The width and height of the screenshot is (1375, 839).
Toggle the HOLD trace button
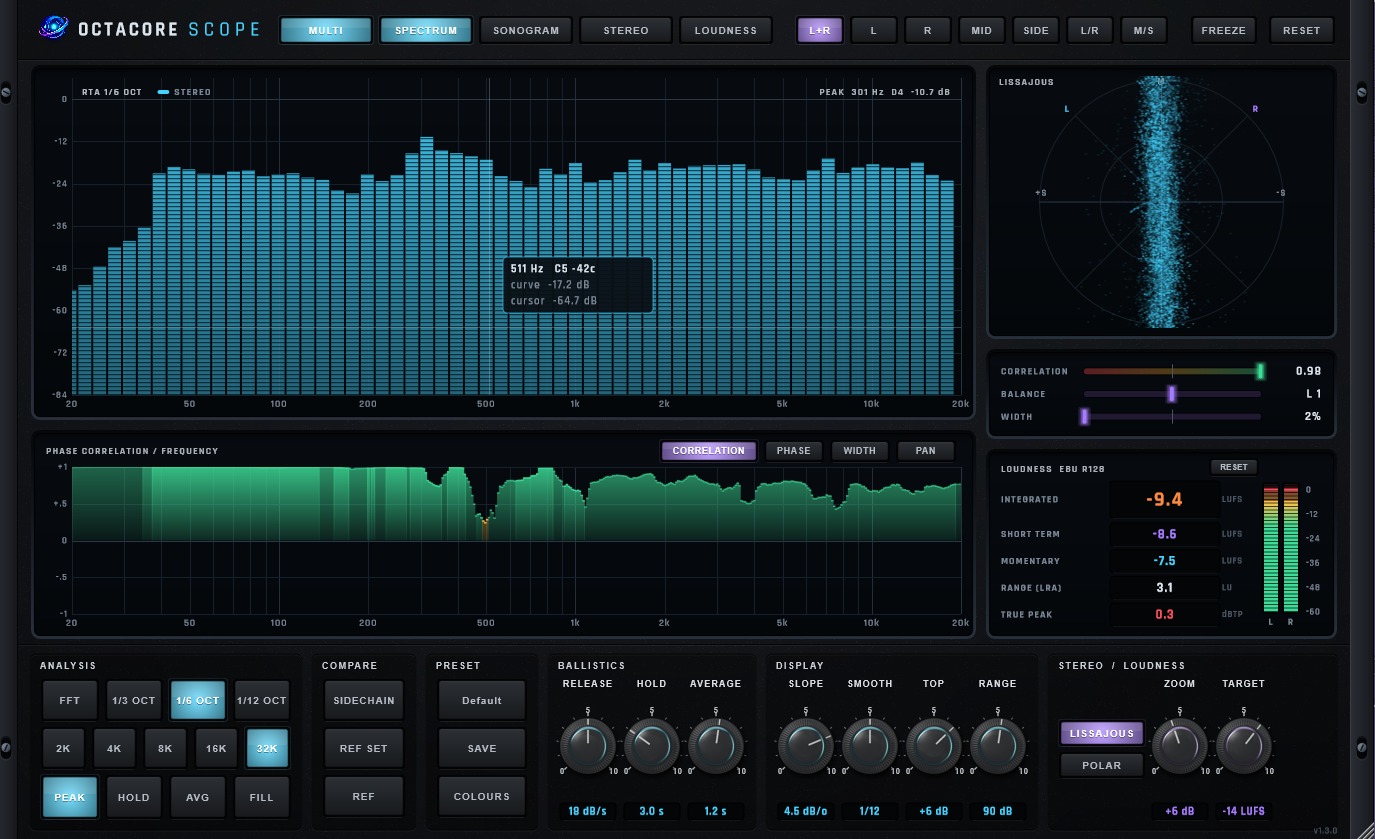(x=134, y=797)
